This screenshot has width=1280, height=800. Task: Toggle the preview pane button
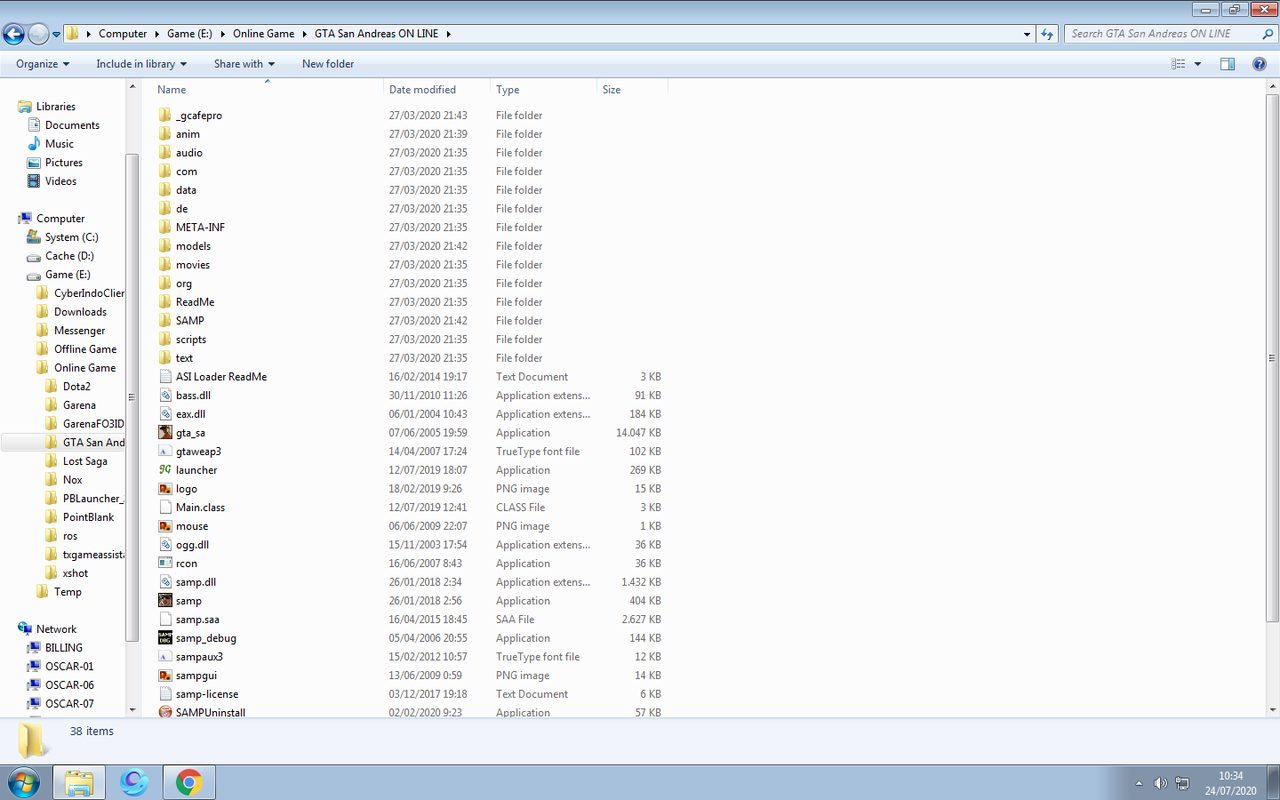click(x=1227, y=64)
